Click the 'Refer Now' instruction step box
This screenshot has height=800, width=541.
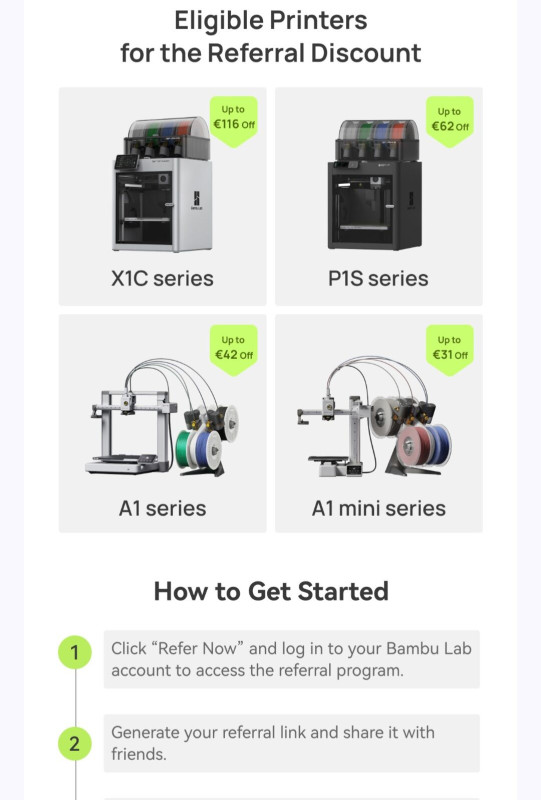pos(291,659)
